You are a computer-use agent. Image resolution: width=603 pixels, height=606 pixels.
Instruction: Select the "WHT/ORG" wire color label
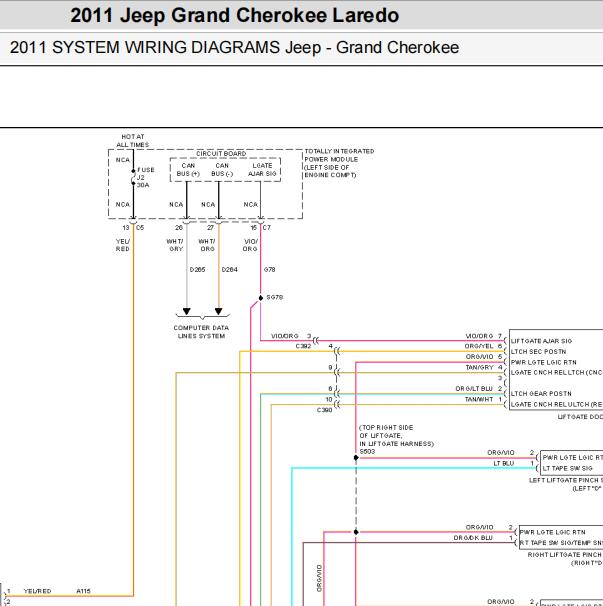[x=207, y=245]
